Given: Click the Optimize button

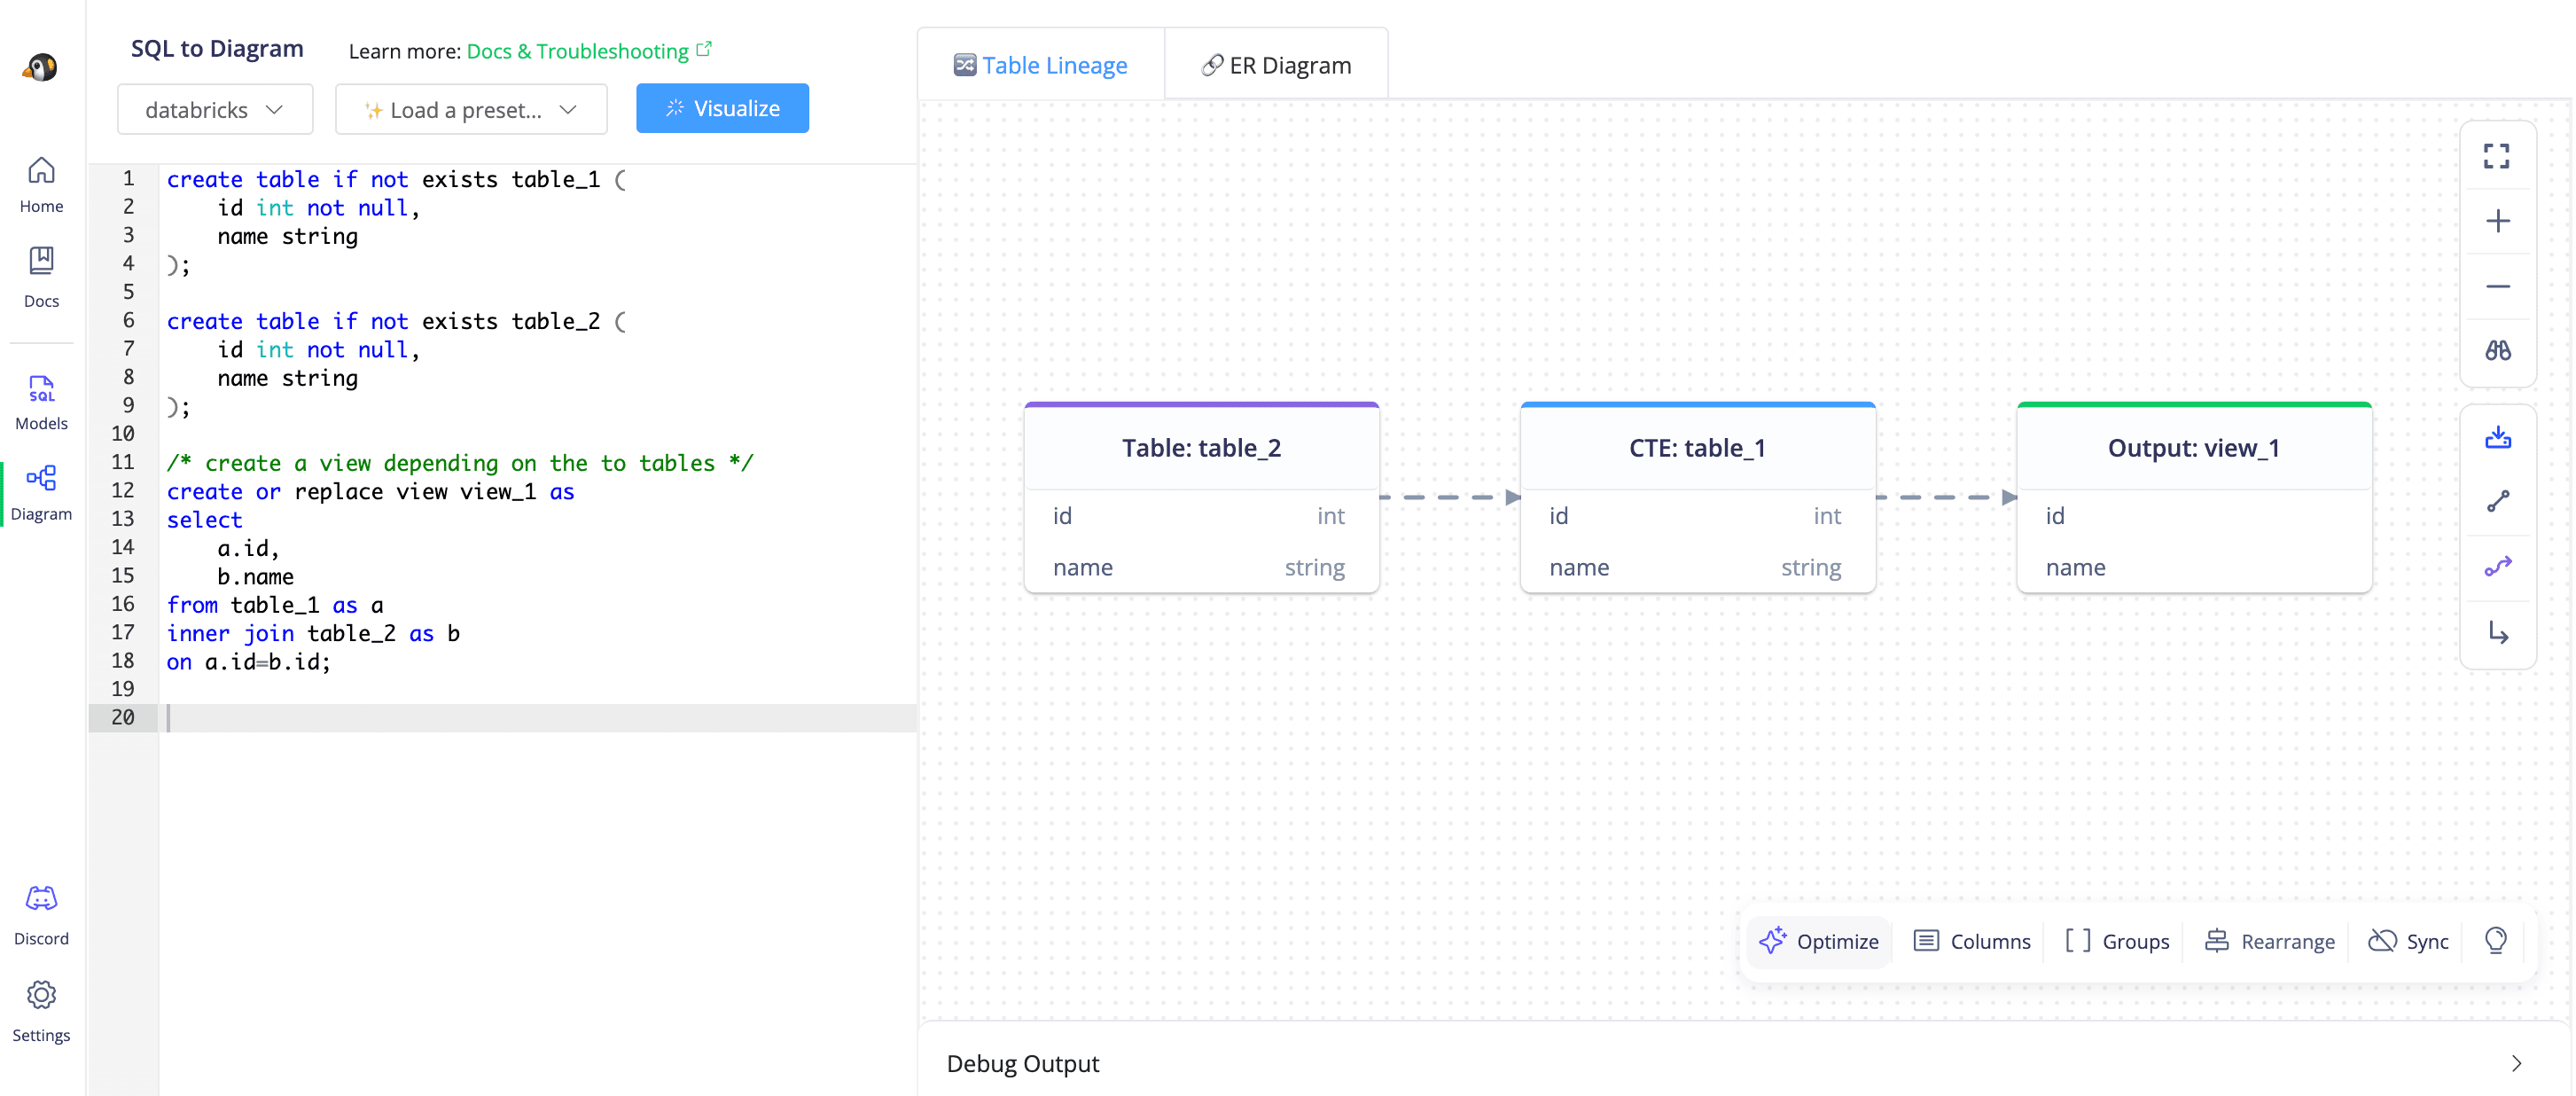Looking at the screenshot, I should click(x=1818, y=941).
